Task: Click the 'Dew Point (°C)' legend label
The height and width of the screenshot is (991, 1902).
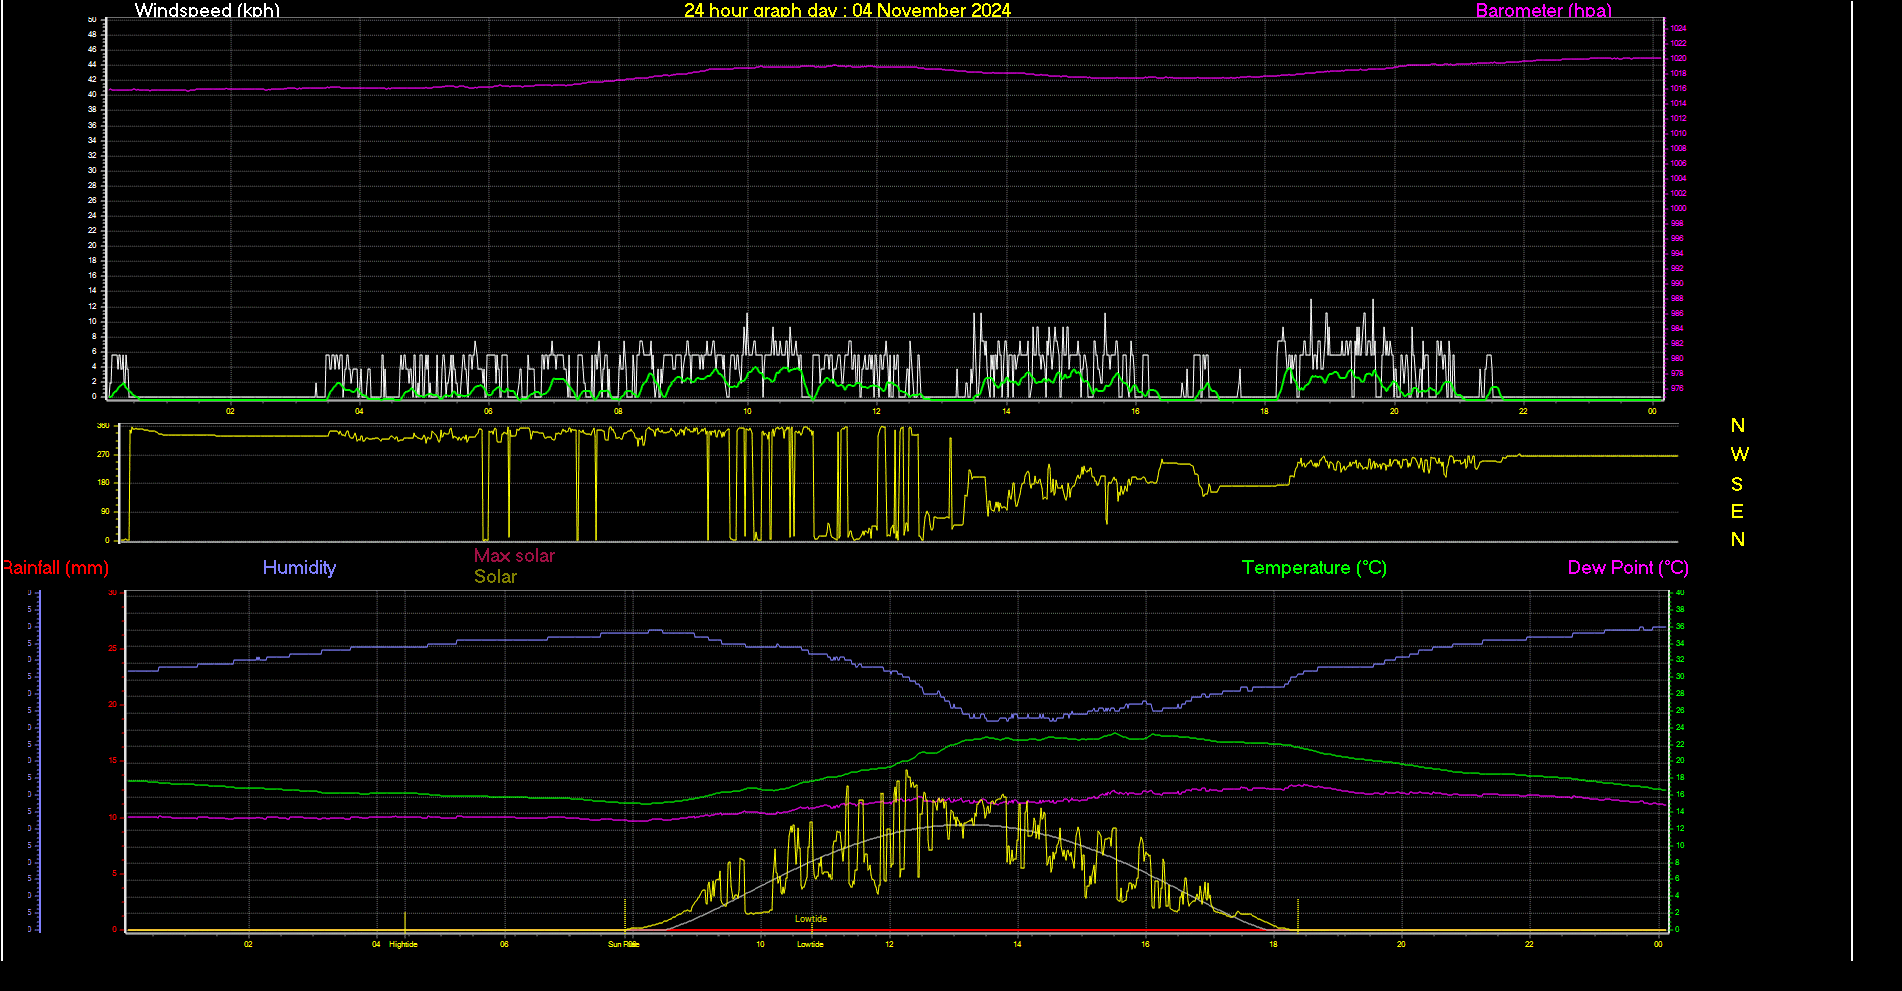Action: (1628, 568)
